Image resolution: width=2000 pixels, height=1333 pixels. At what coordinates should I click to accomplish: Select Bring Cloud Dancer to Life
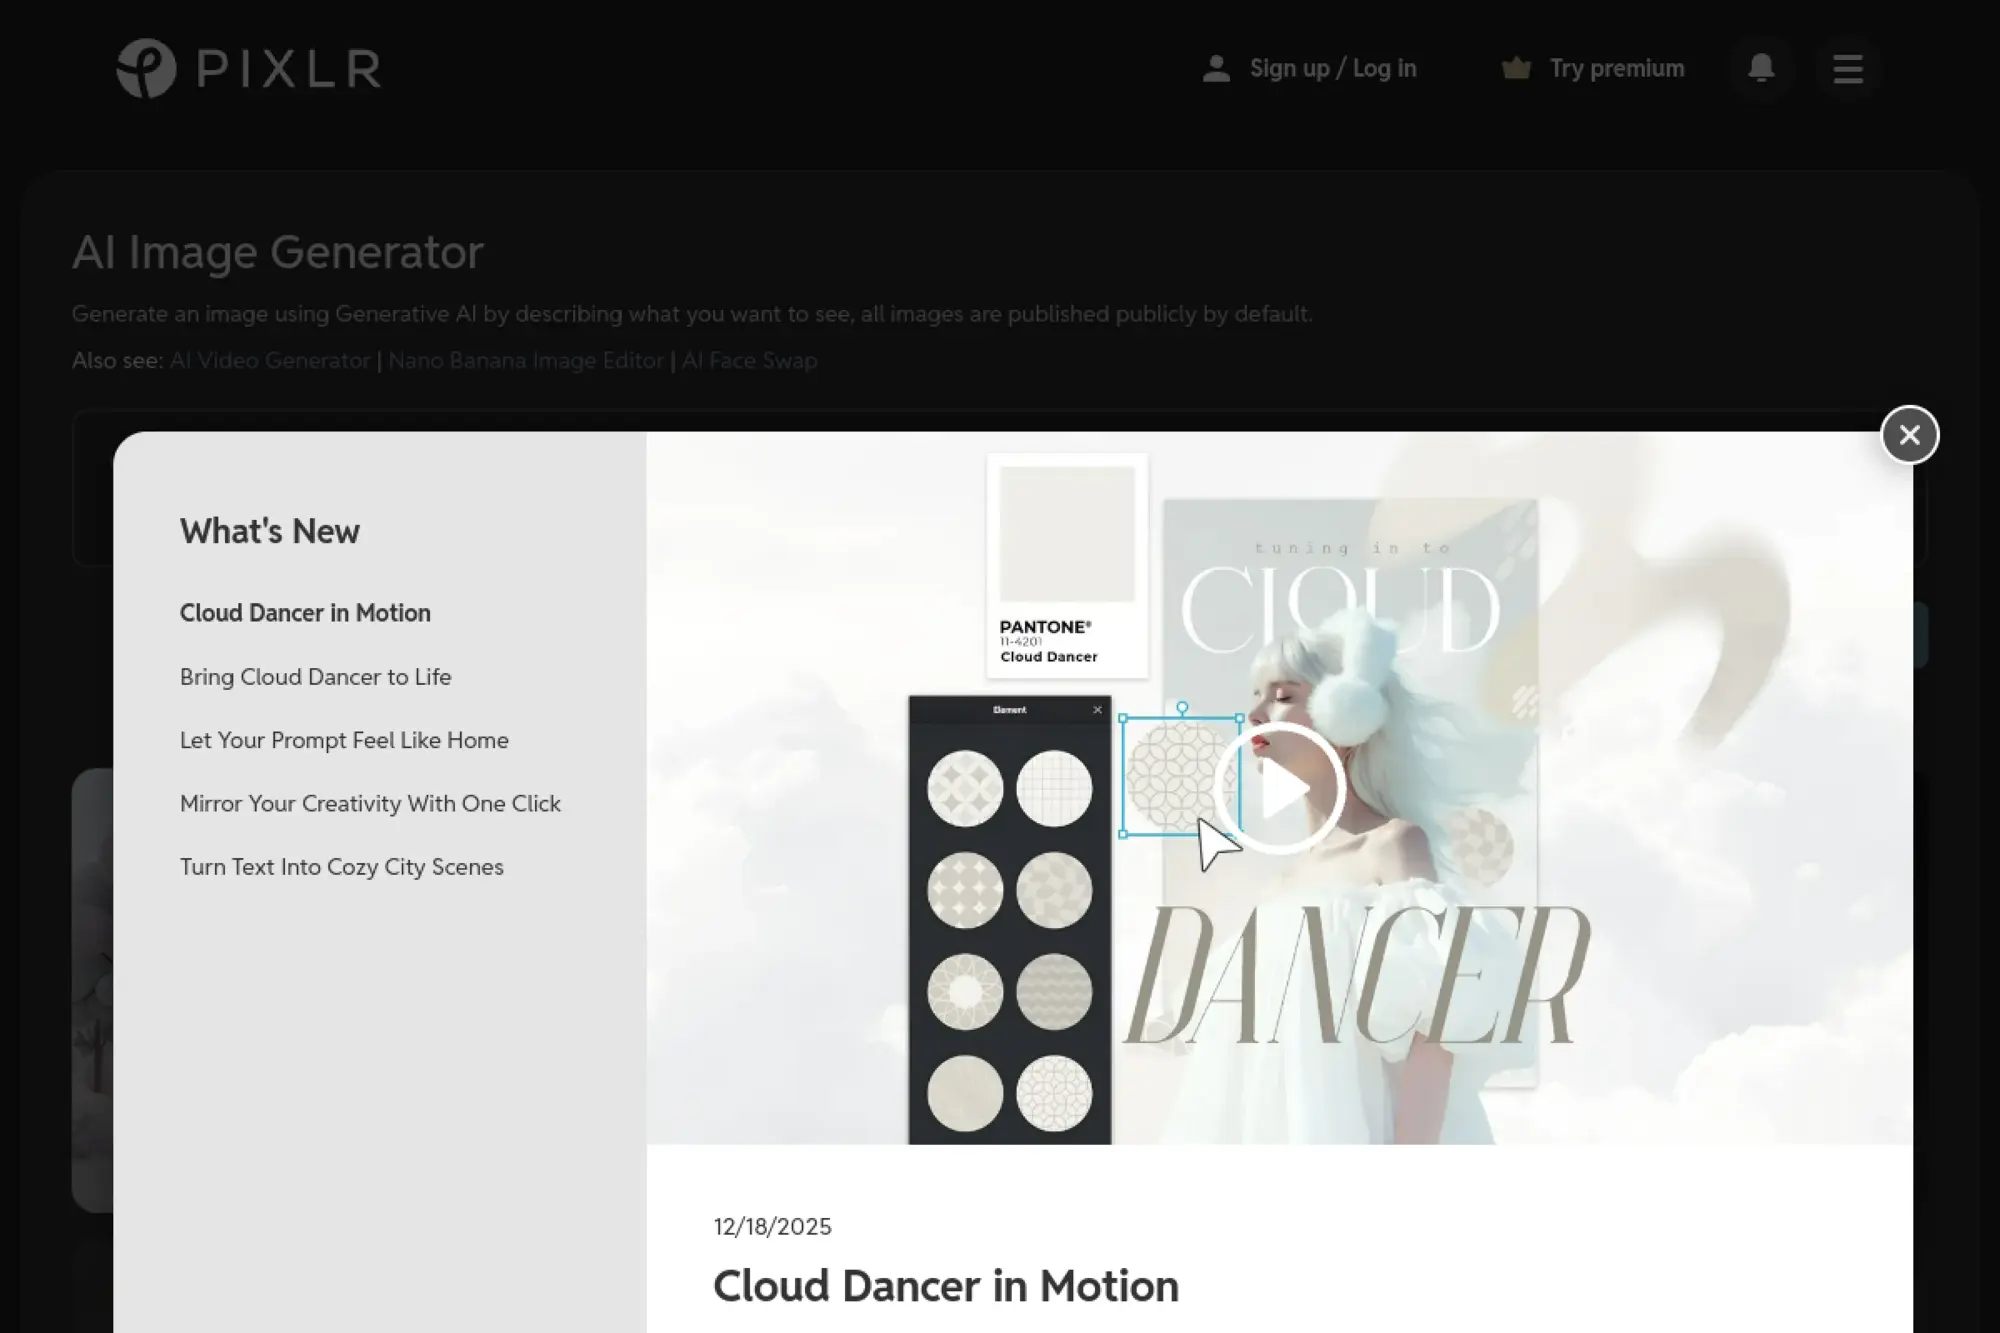click(x=315, y=677)
